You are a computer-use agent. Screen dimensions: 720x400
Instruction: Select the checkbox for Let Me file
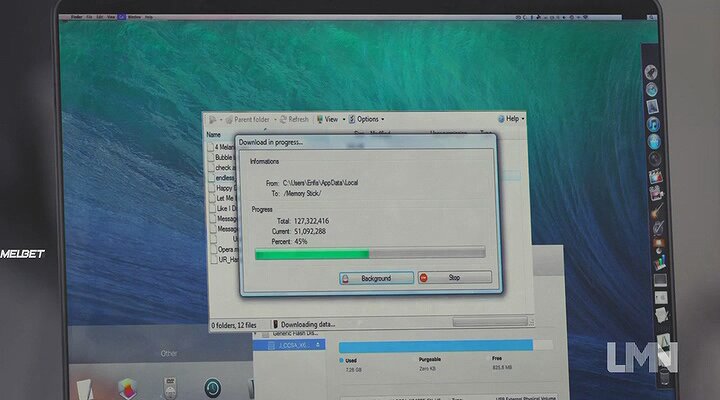click(211, 198)
